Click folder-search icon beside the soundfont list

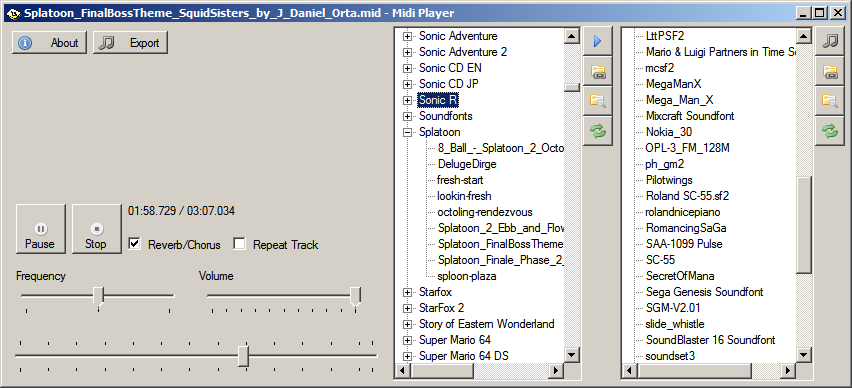click(829, 101)
